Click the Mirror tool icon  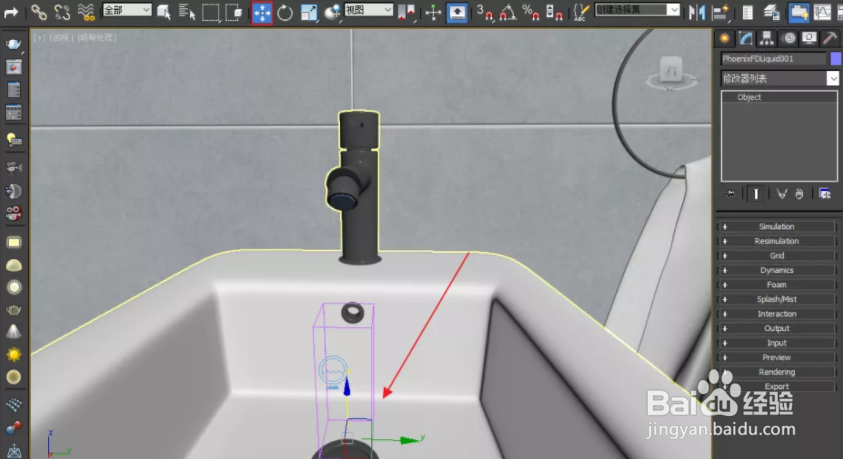click(x=697, y=12)
